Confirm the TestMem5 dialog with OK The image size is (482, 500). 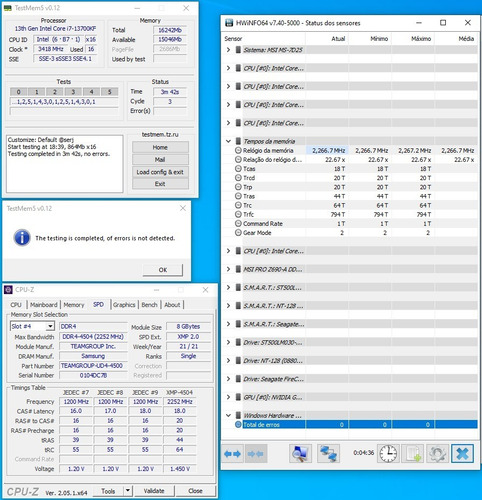tap(163, 270)
